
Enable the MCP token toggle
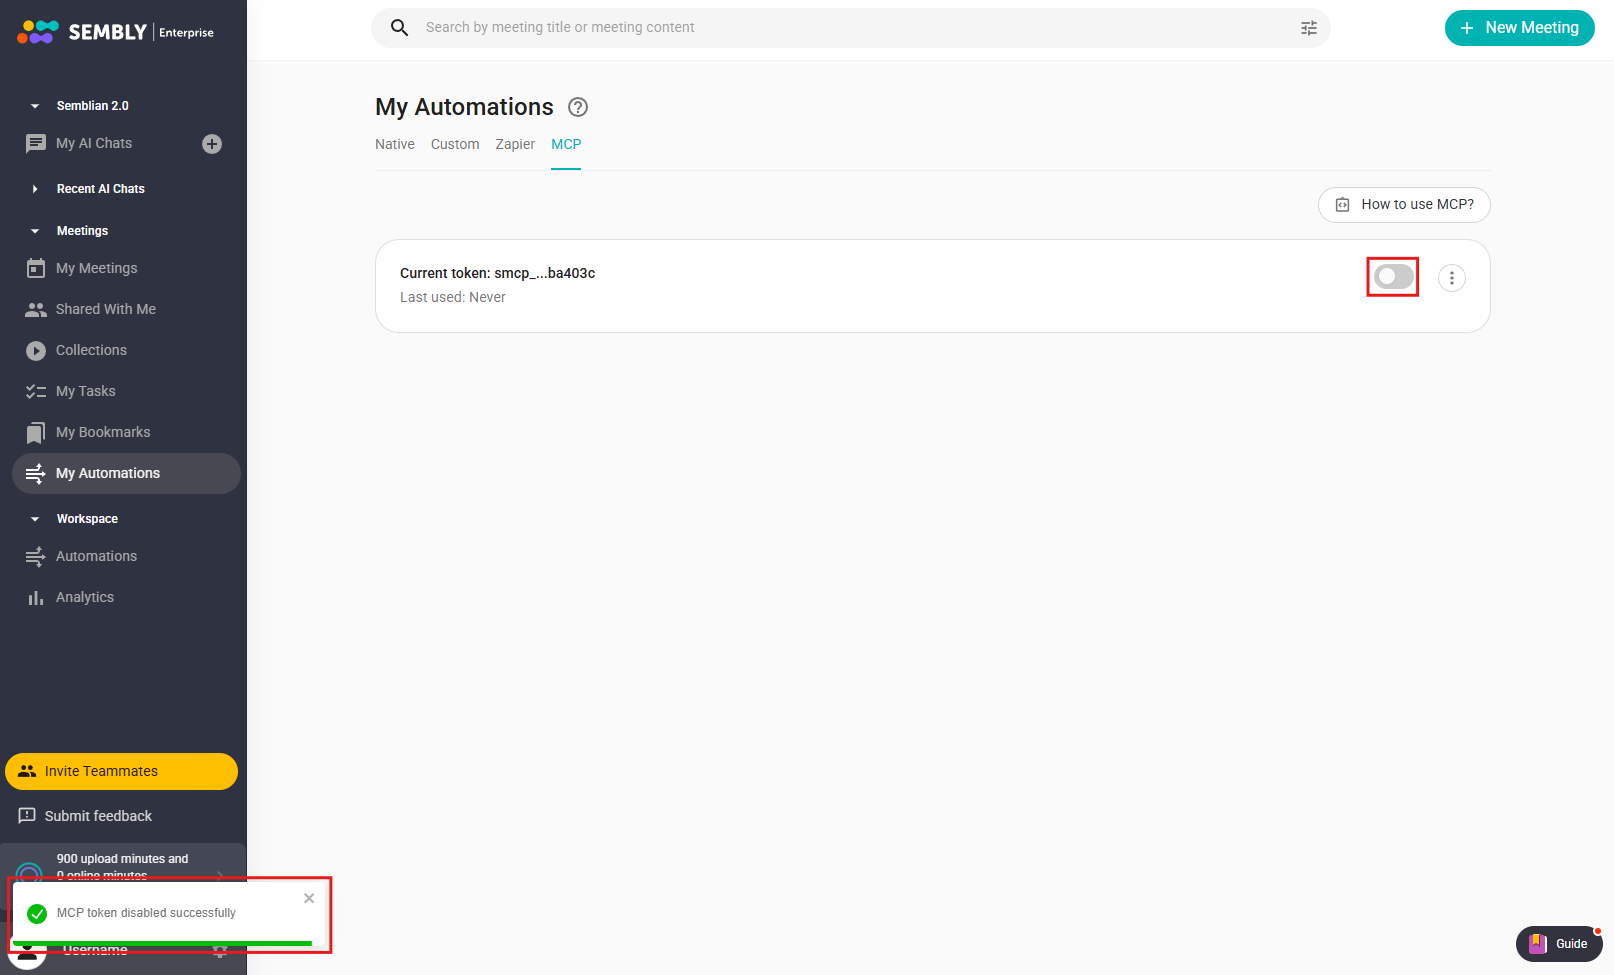coord(1393,277)
